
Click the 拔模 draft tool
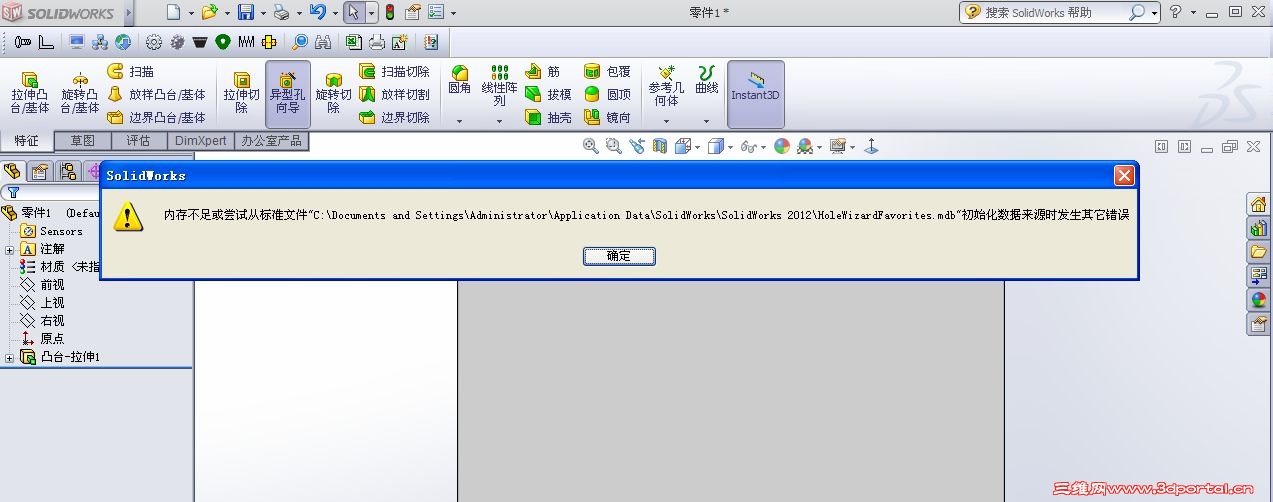tap(548, 94)
